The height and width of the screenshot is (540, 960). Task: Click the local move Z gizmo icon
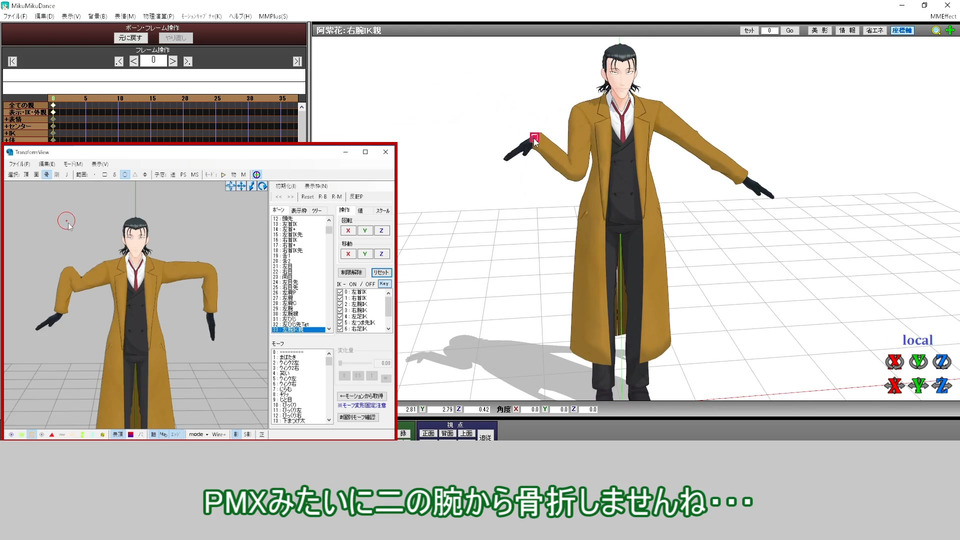click(942, 385)
